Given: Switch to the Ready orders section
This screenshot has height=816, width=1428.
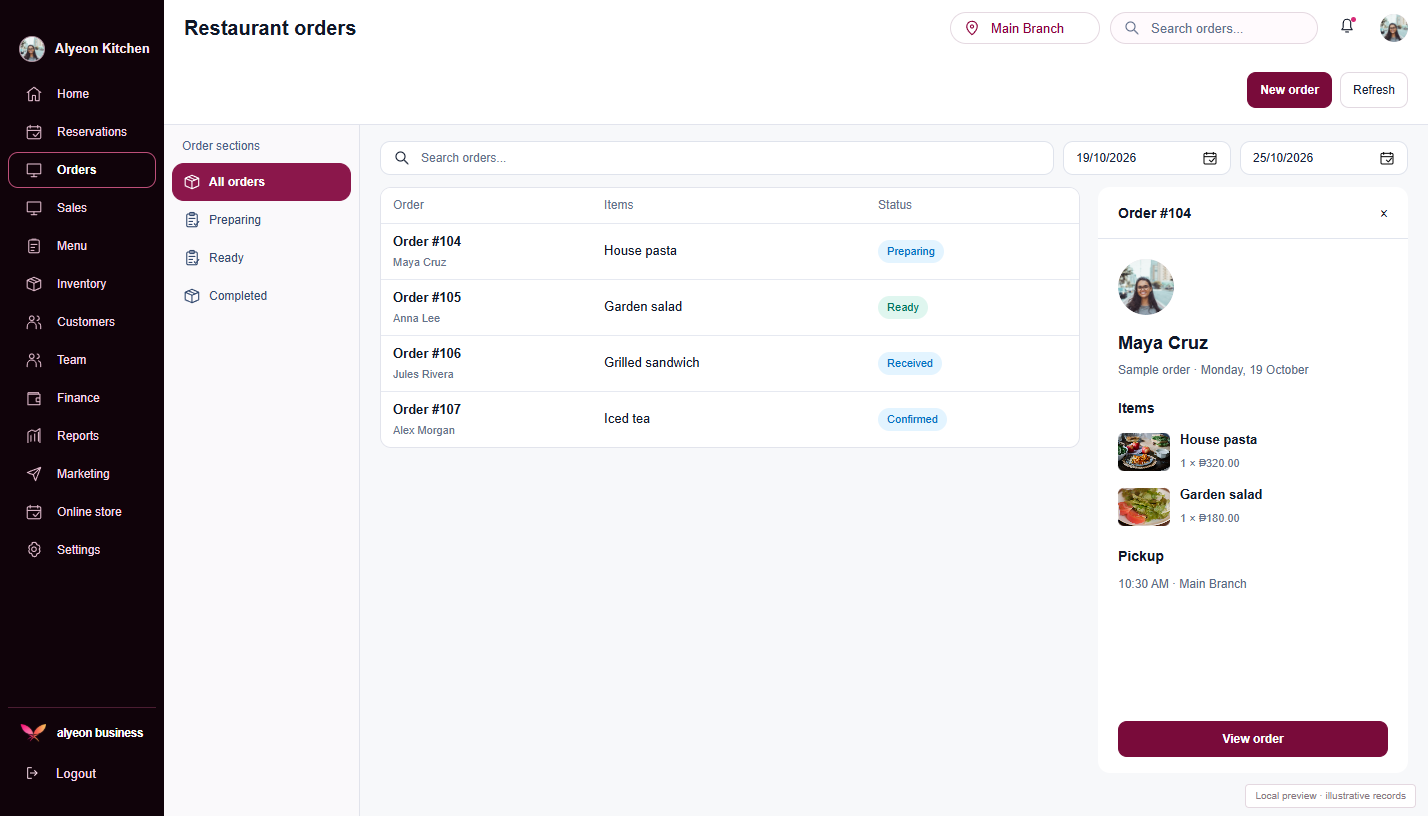Looking at the screenshot, I should [261, 258].
